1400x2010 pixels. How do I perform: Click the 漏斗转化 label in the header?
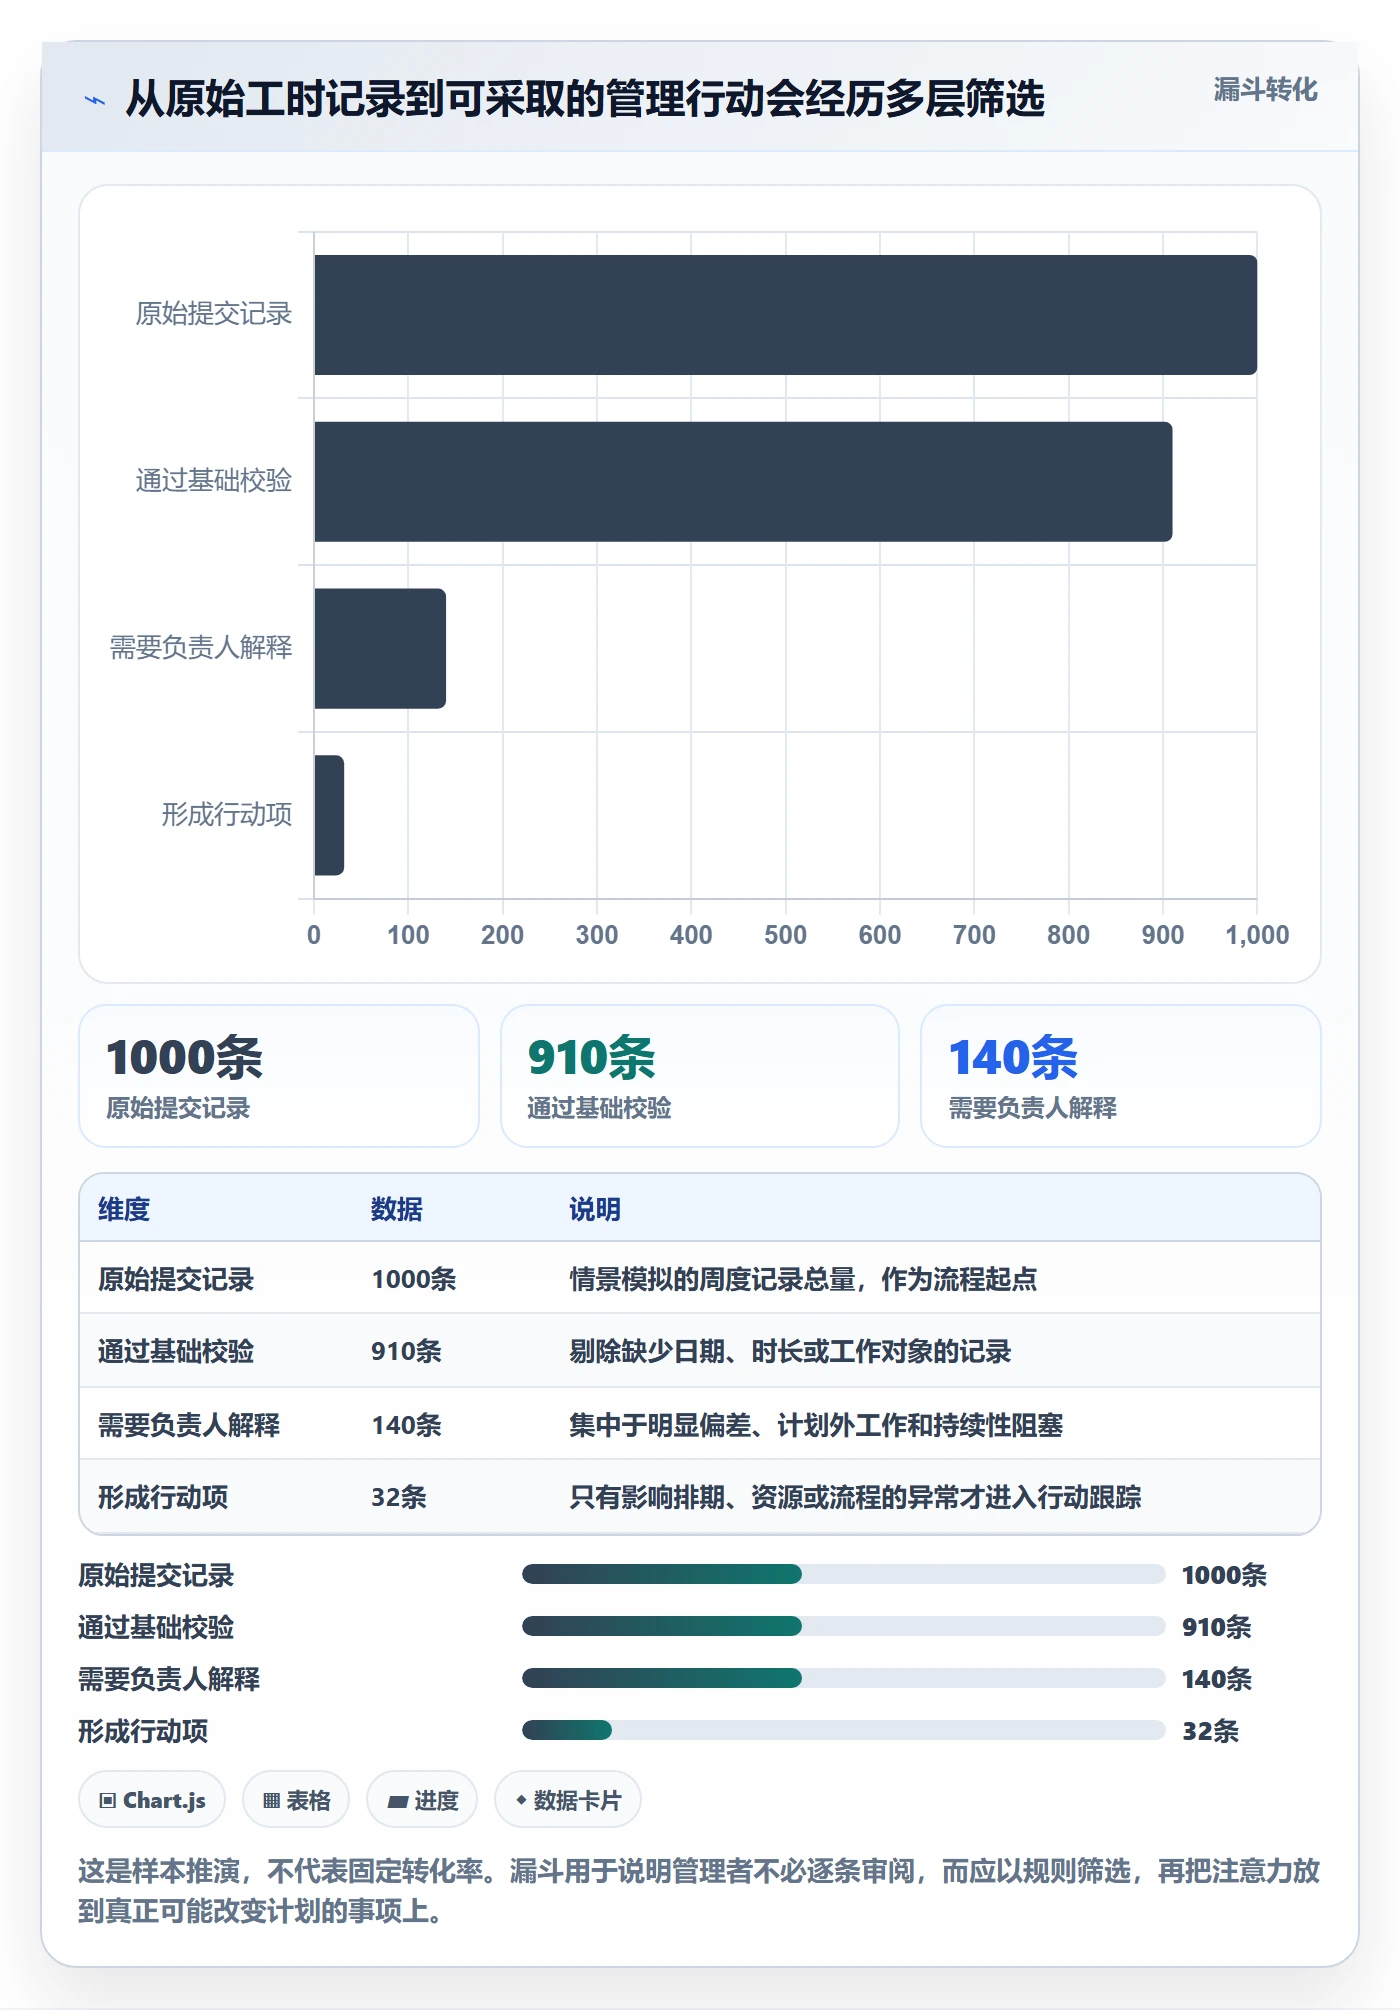pos(1265,90)
